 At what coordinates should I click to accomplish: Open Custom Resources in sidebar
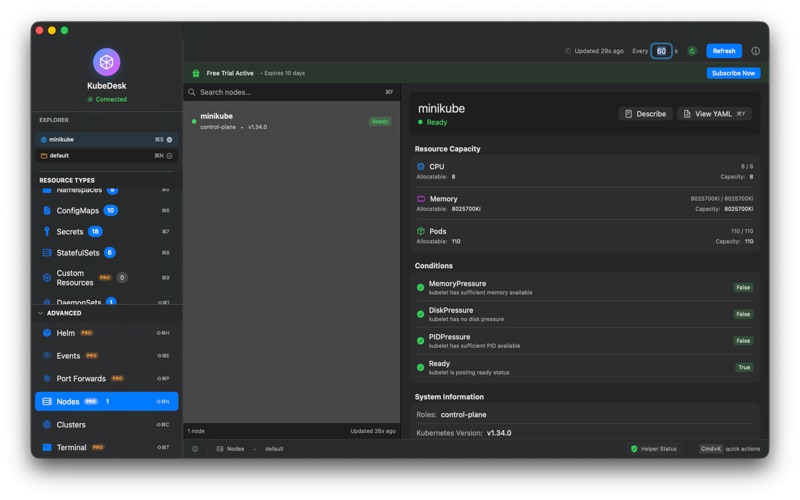(x=107, y=278)
